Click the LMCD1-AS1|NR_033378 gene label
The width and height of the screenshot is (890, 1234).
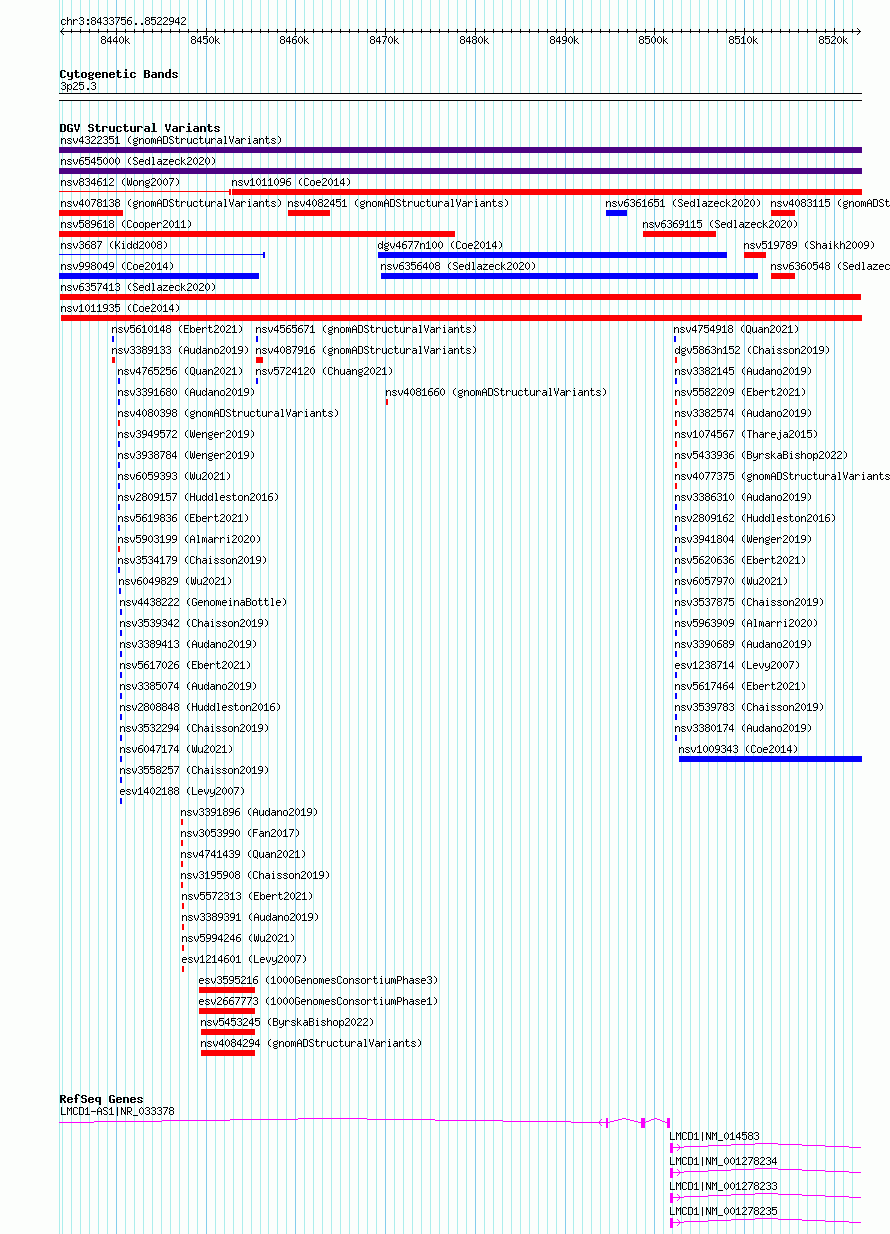(117, 1111)
